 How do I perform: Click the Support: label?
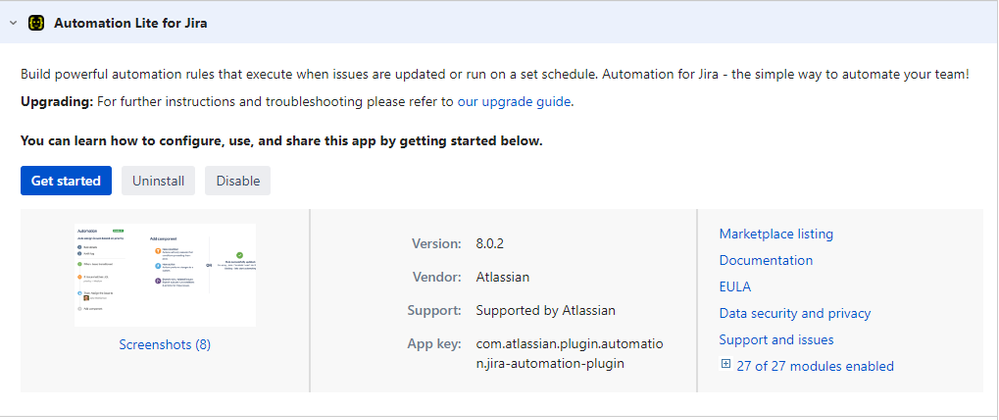435,311
